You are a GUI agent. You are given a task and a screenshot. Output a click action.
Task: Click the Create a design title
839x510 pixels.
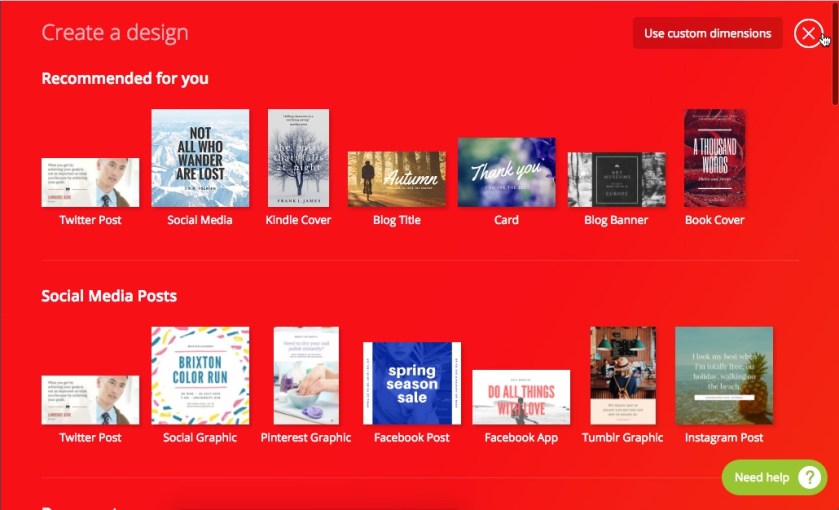point(115,33)
